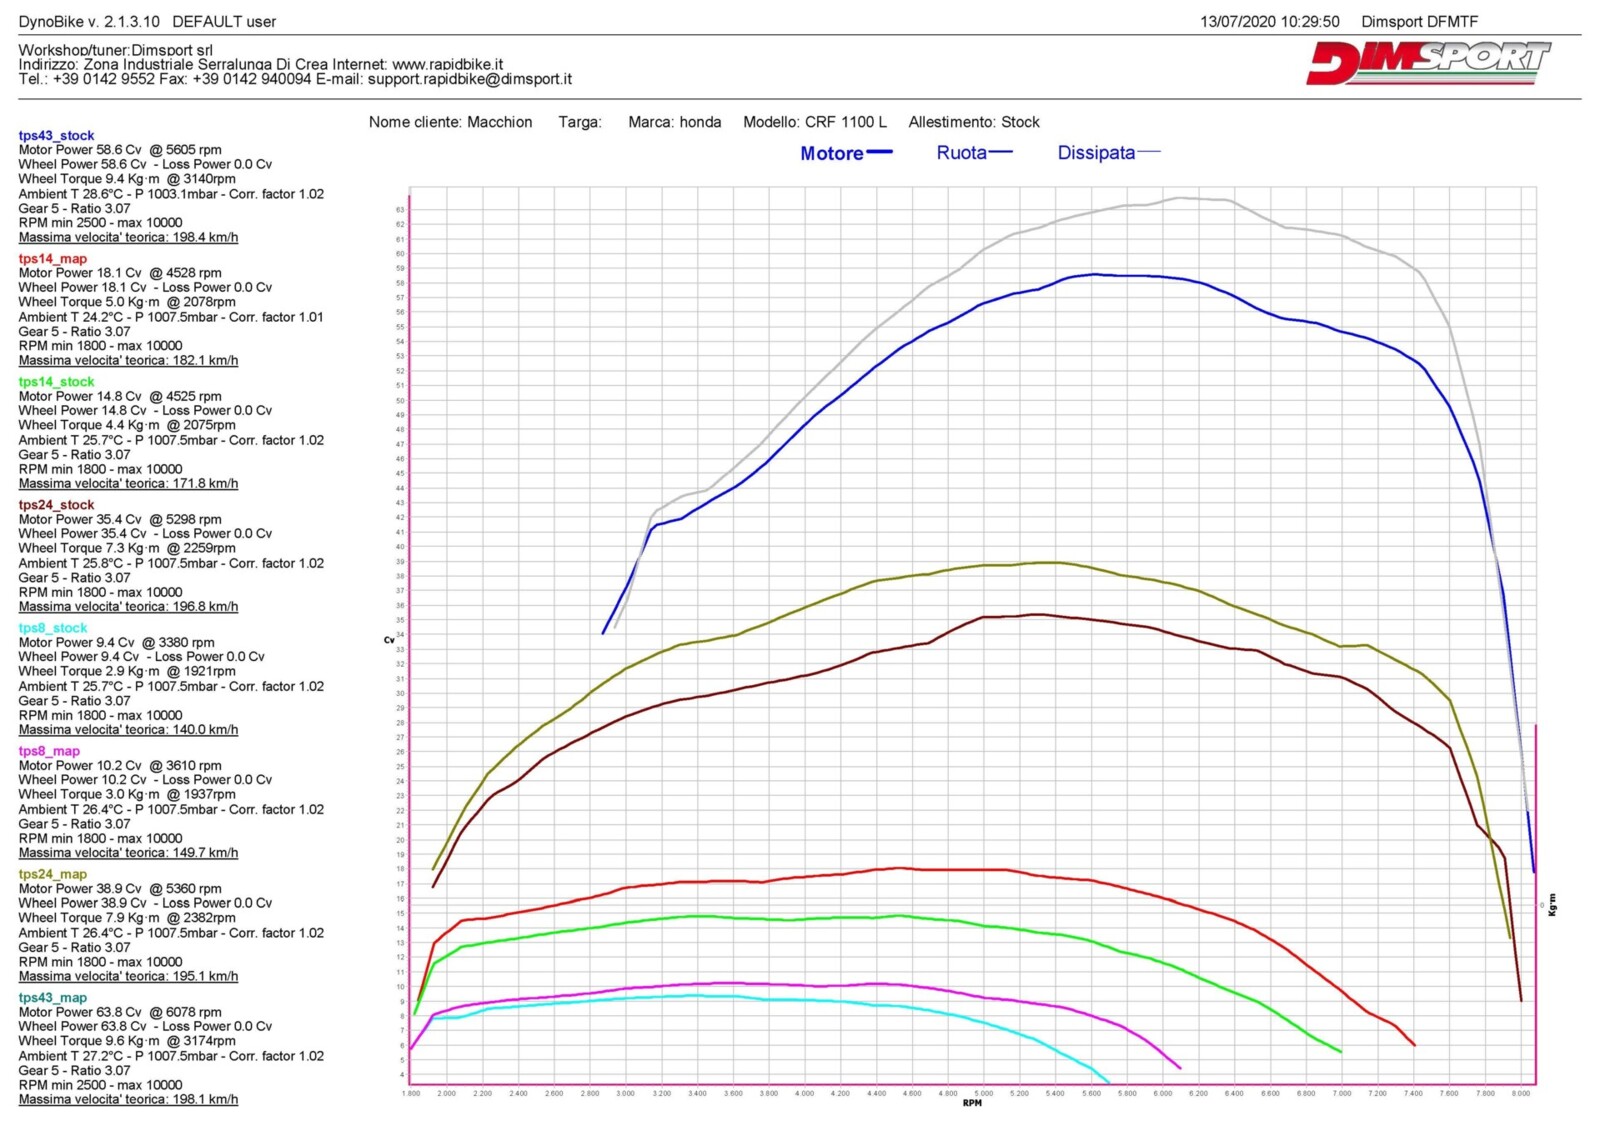
Task: Select the tps8_map run title
Action: (x=49, y=751)
